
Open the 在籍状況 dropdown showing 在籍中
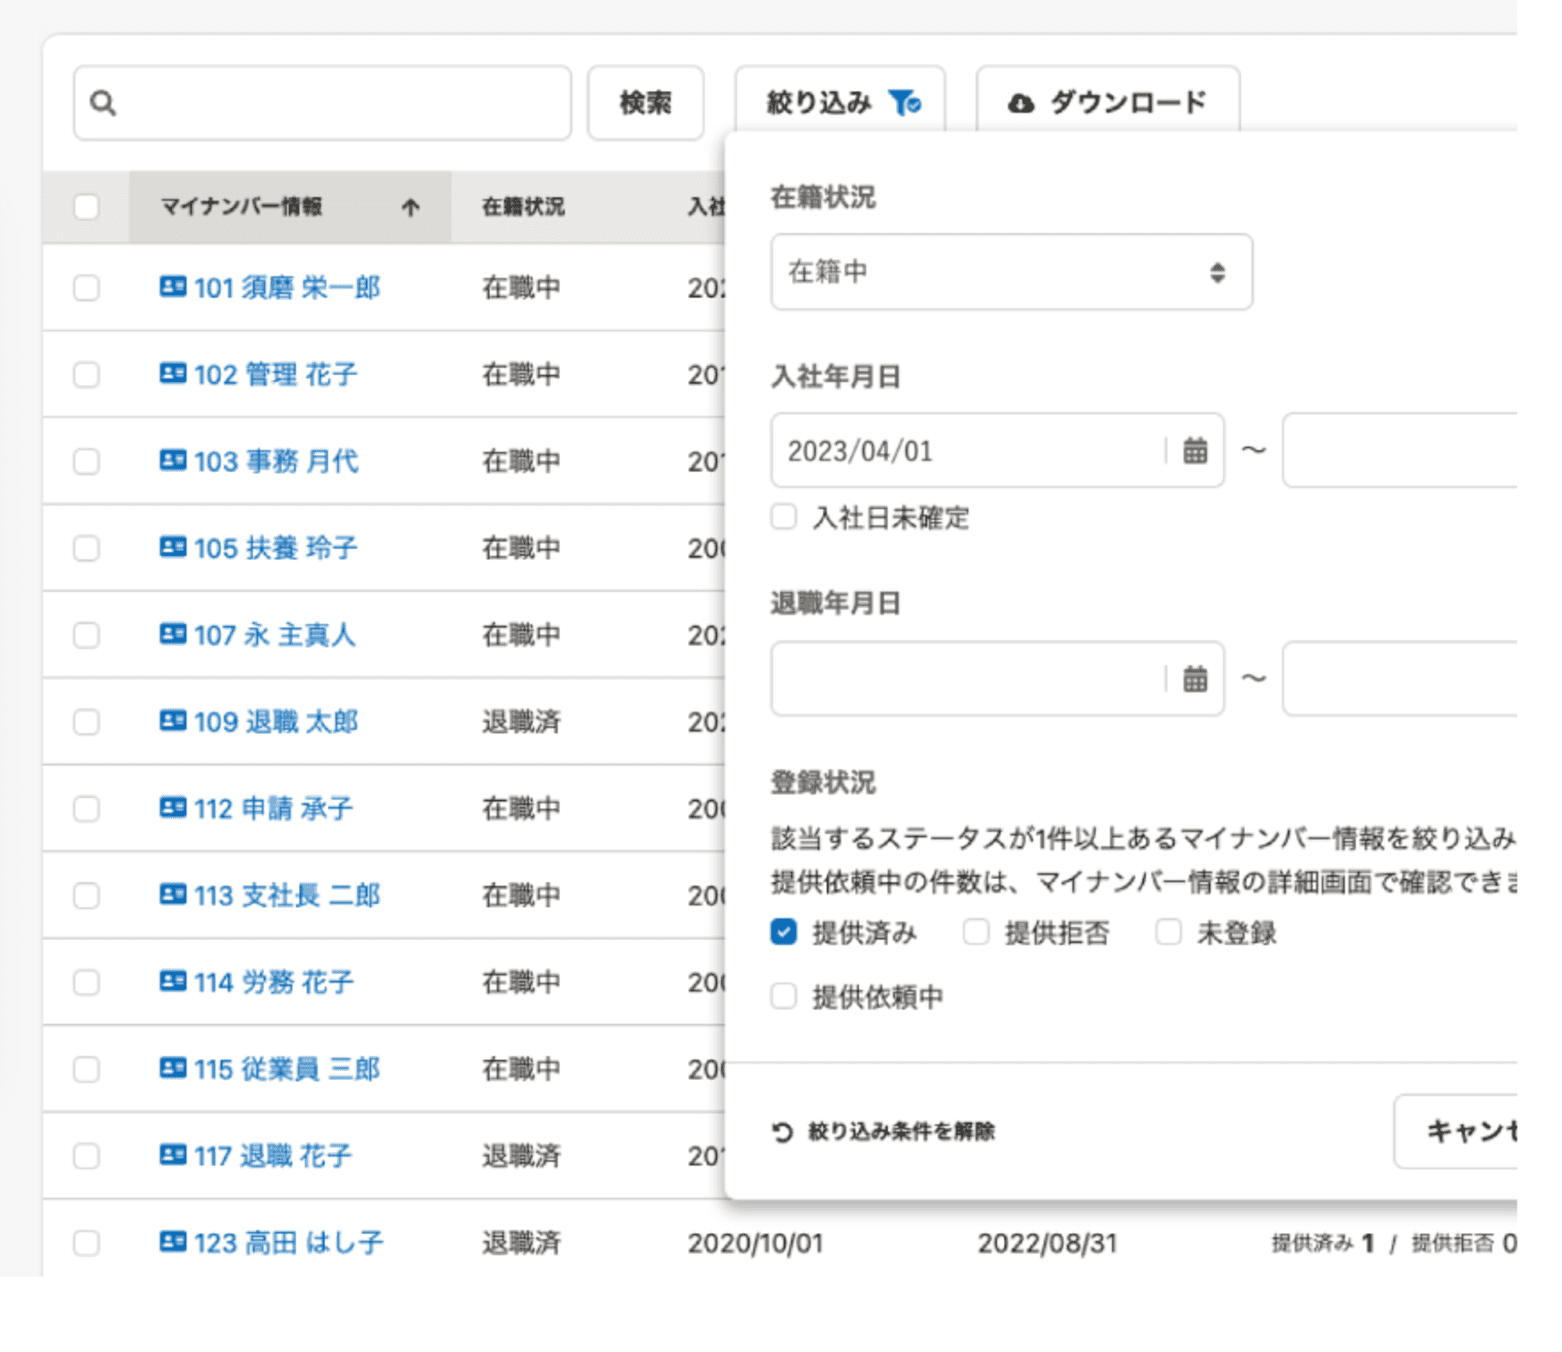(1012, 272)
